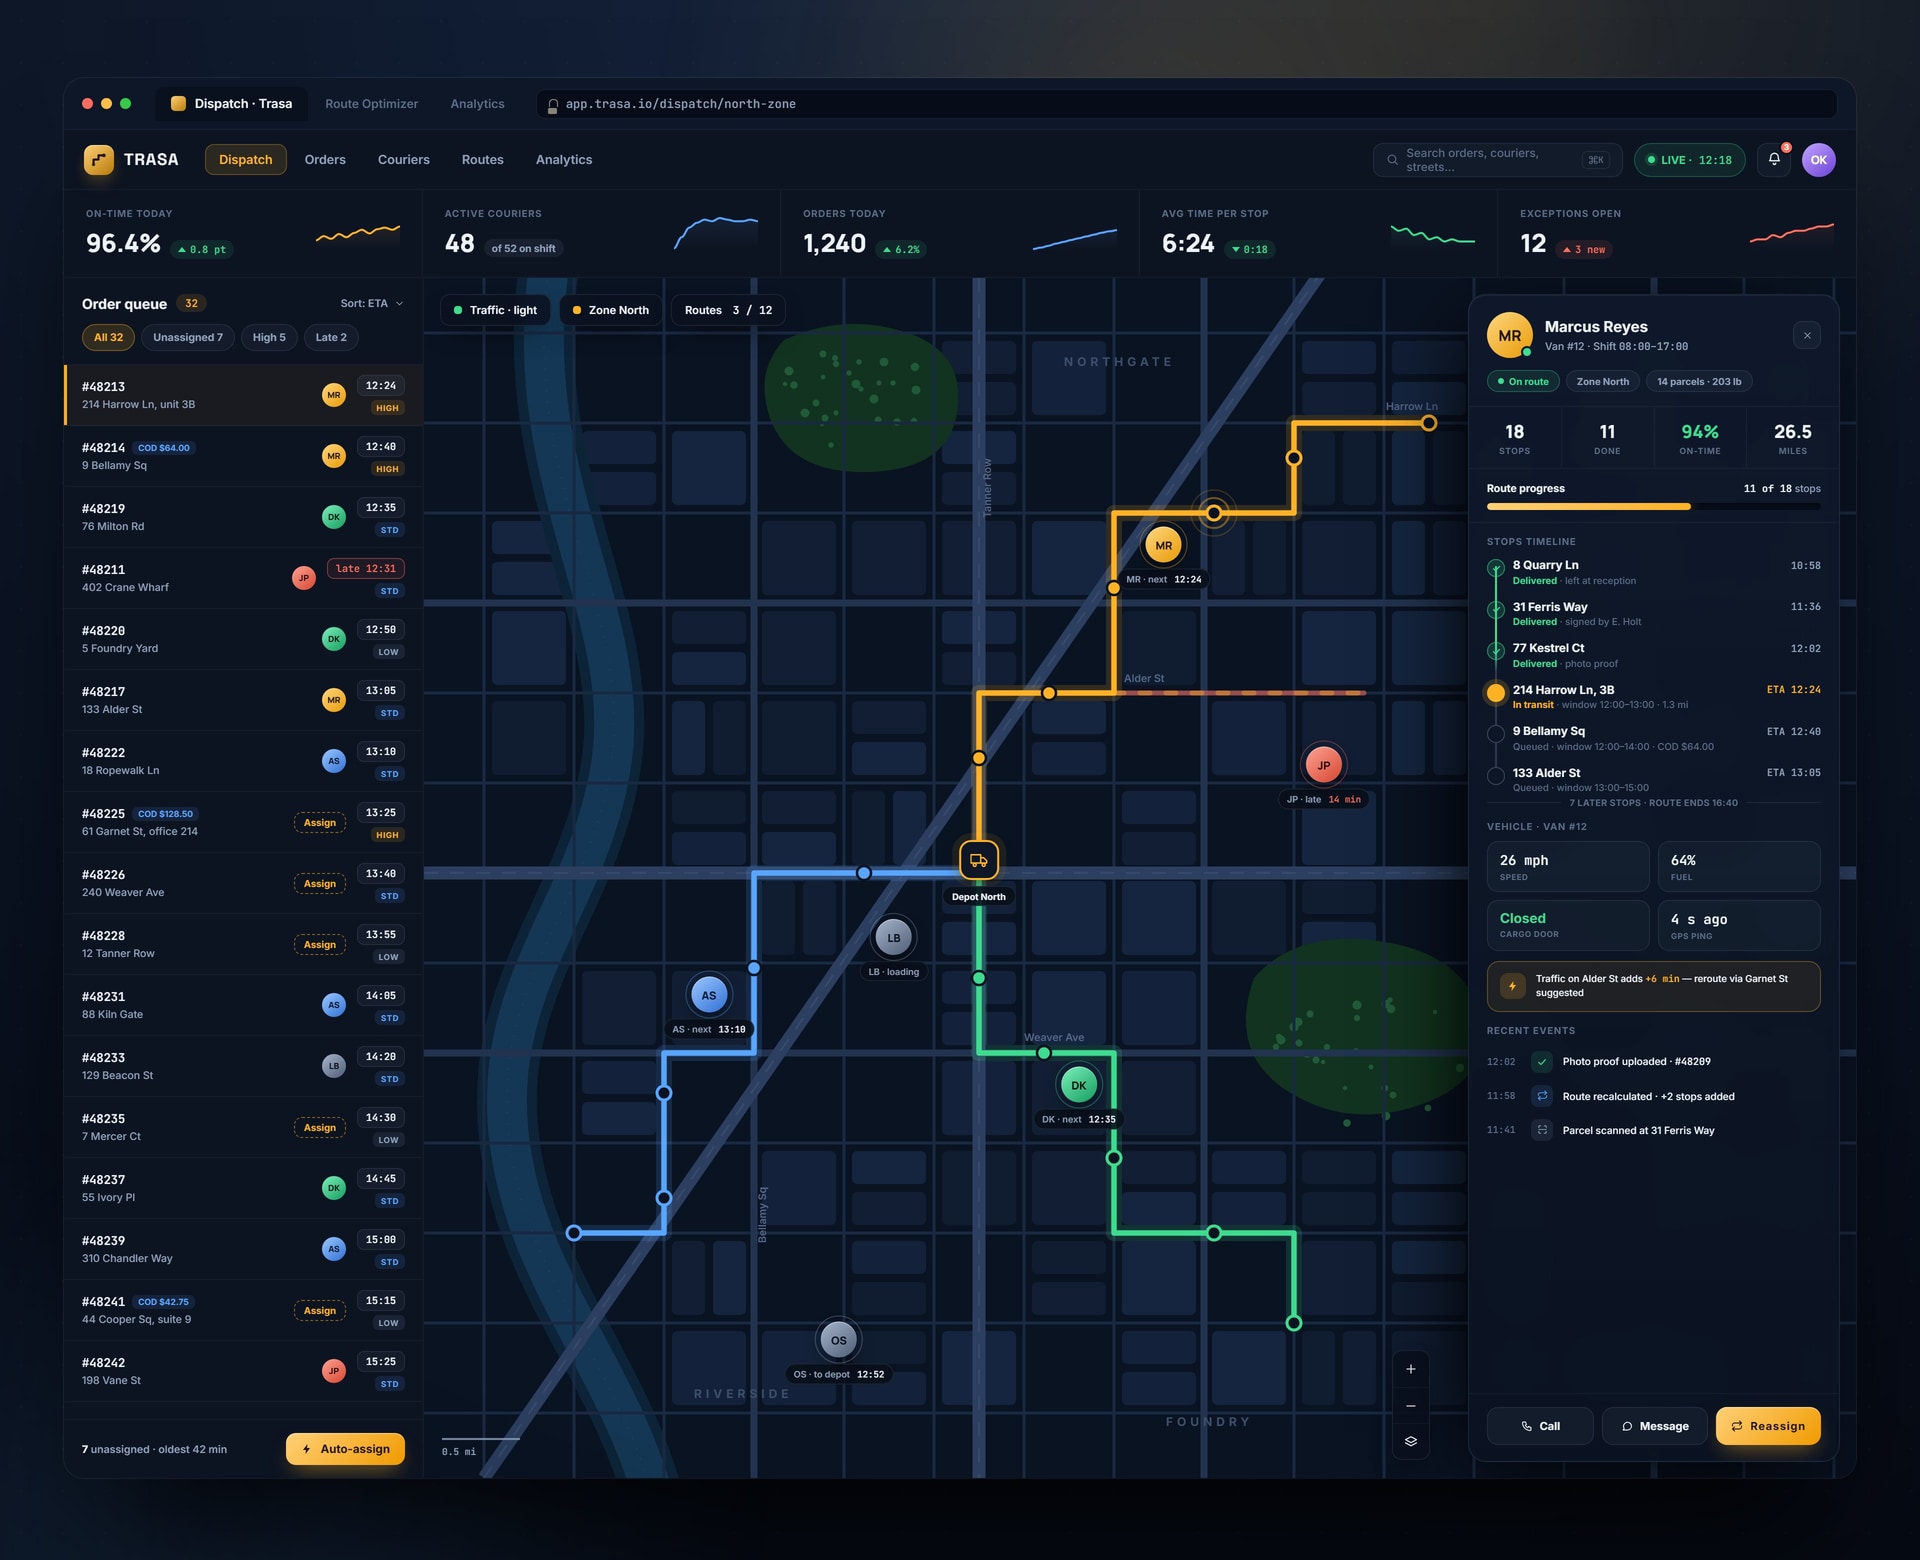Filter queue by Unassigned 7
This screenshot has height=1560, width=1920.
(x=188, y=337)
